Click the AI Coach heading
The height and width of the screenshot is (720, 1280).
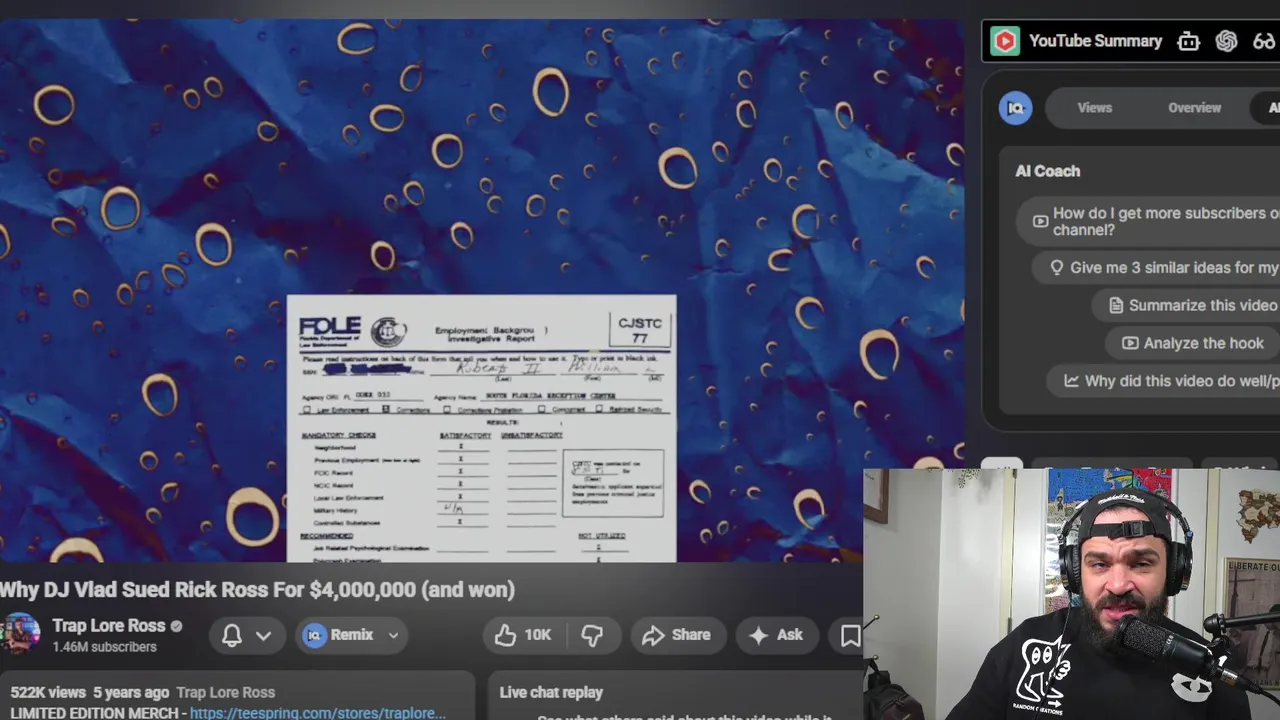click(1047, 171)
